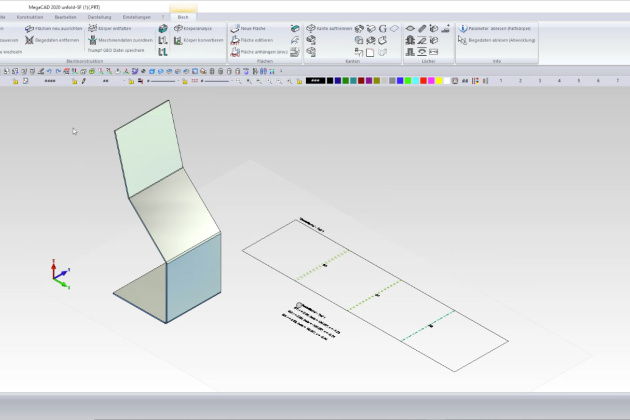Click the Fläche anhängen (erw.) icon
Viewport: 630px width, 420px height.
pyautogui.click(x=234, y=52)
